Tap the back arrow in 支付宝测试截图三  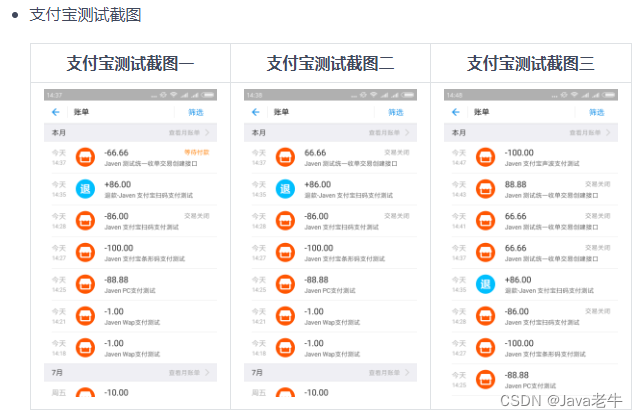point(456,112)
